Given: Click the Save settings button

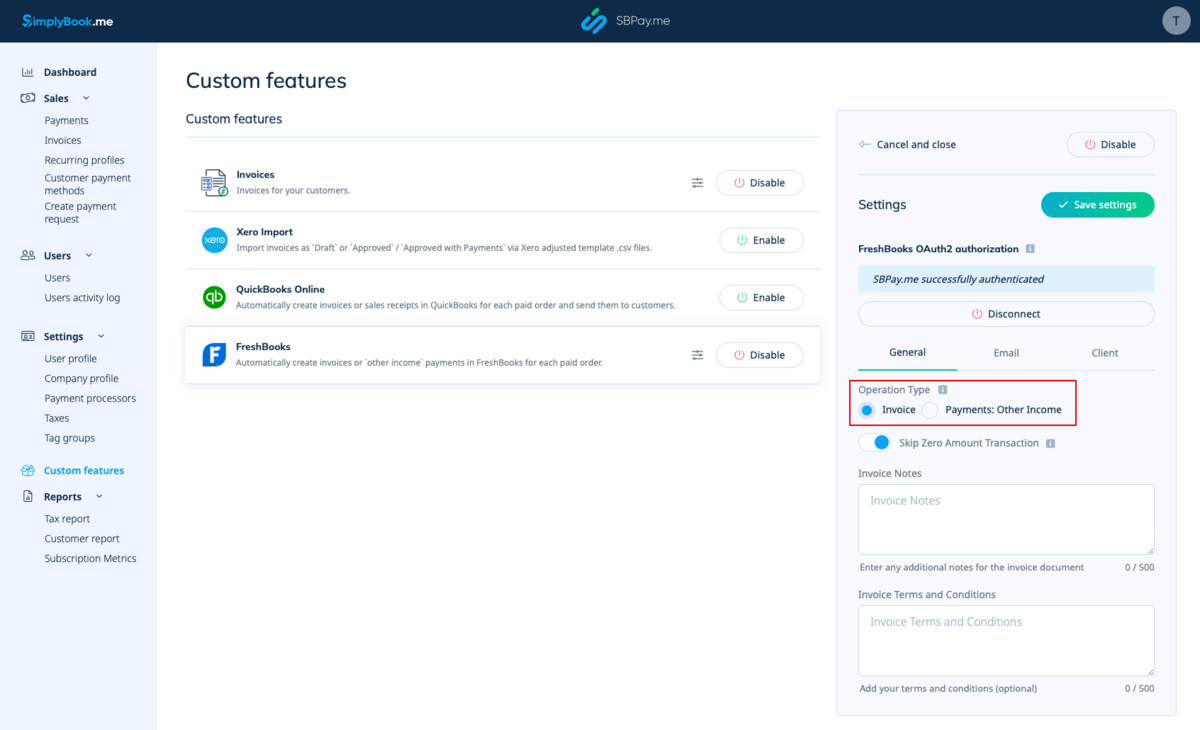Looking at the screenshot, I should (1097, 205).
